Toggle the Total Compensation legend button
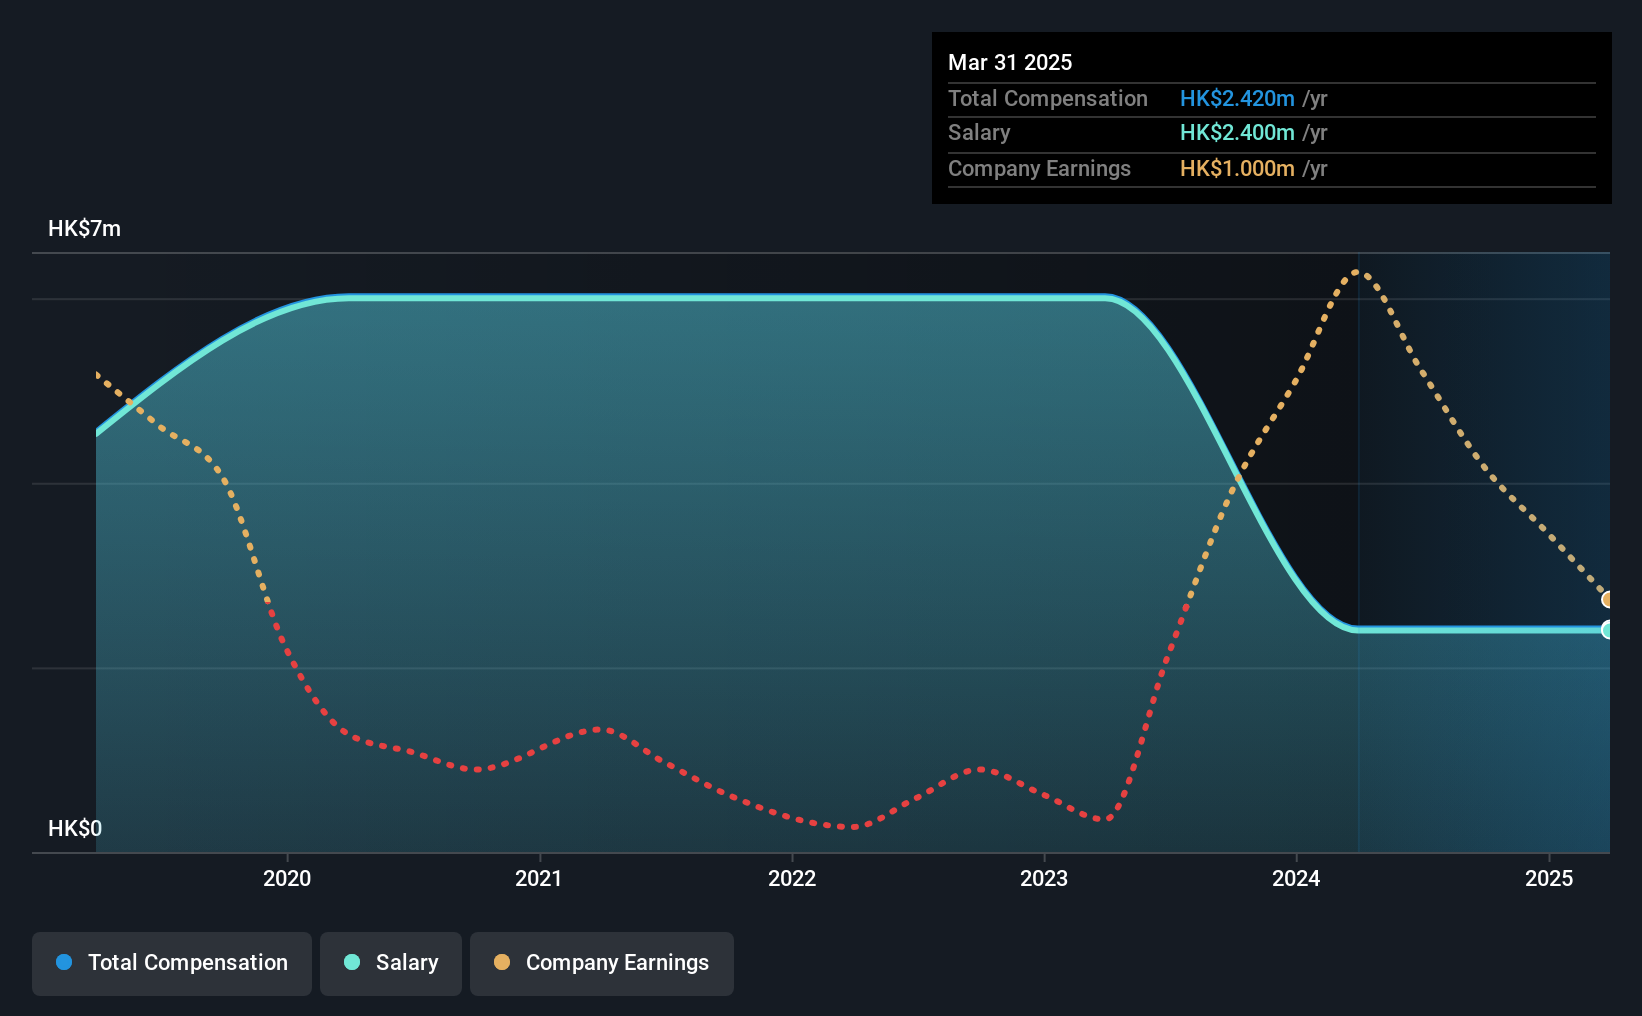Screen dimensions: 1642x1016 coord(172,963)
